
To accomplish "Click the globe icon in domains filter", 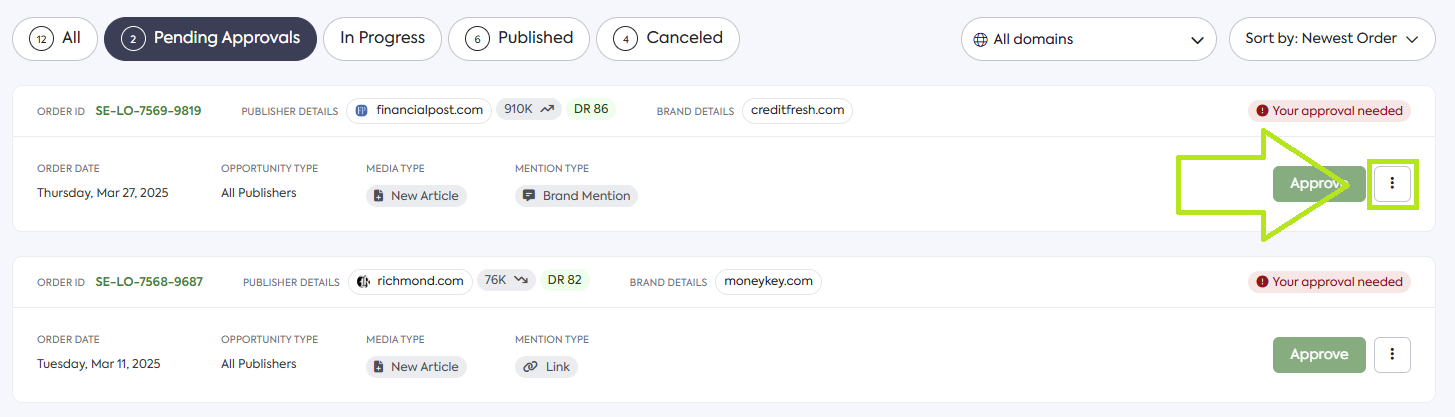I will (980, 40).
